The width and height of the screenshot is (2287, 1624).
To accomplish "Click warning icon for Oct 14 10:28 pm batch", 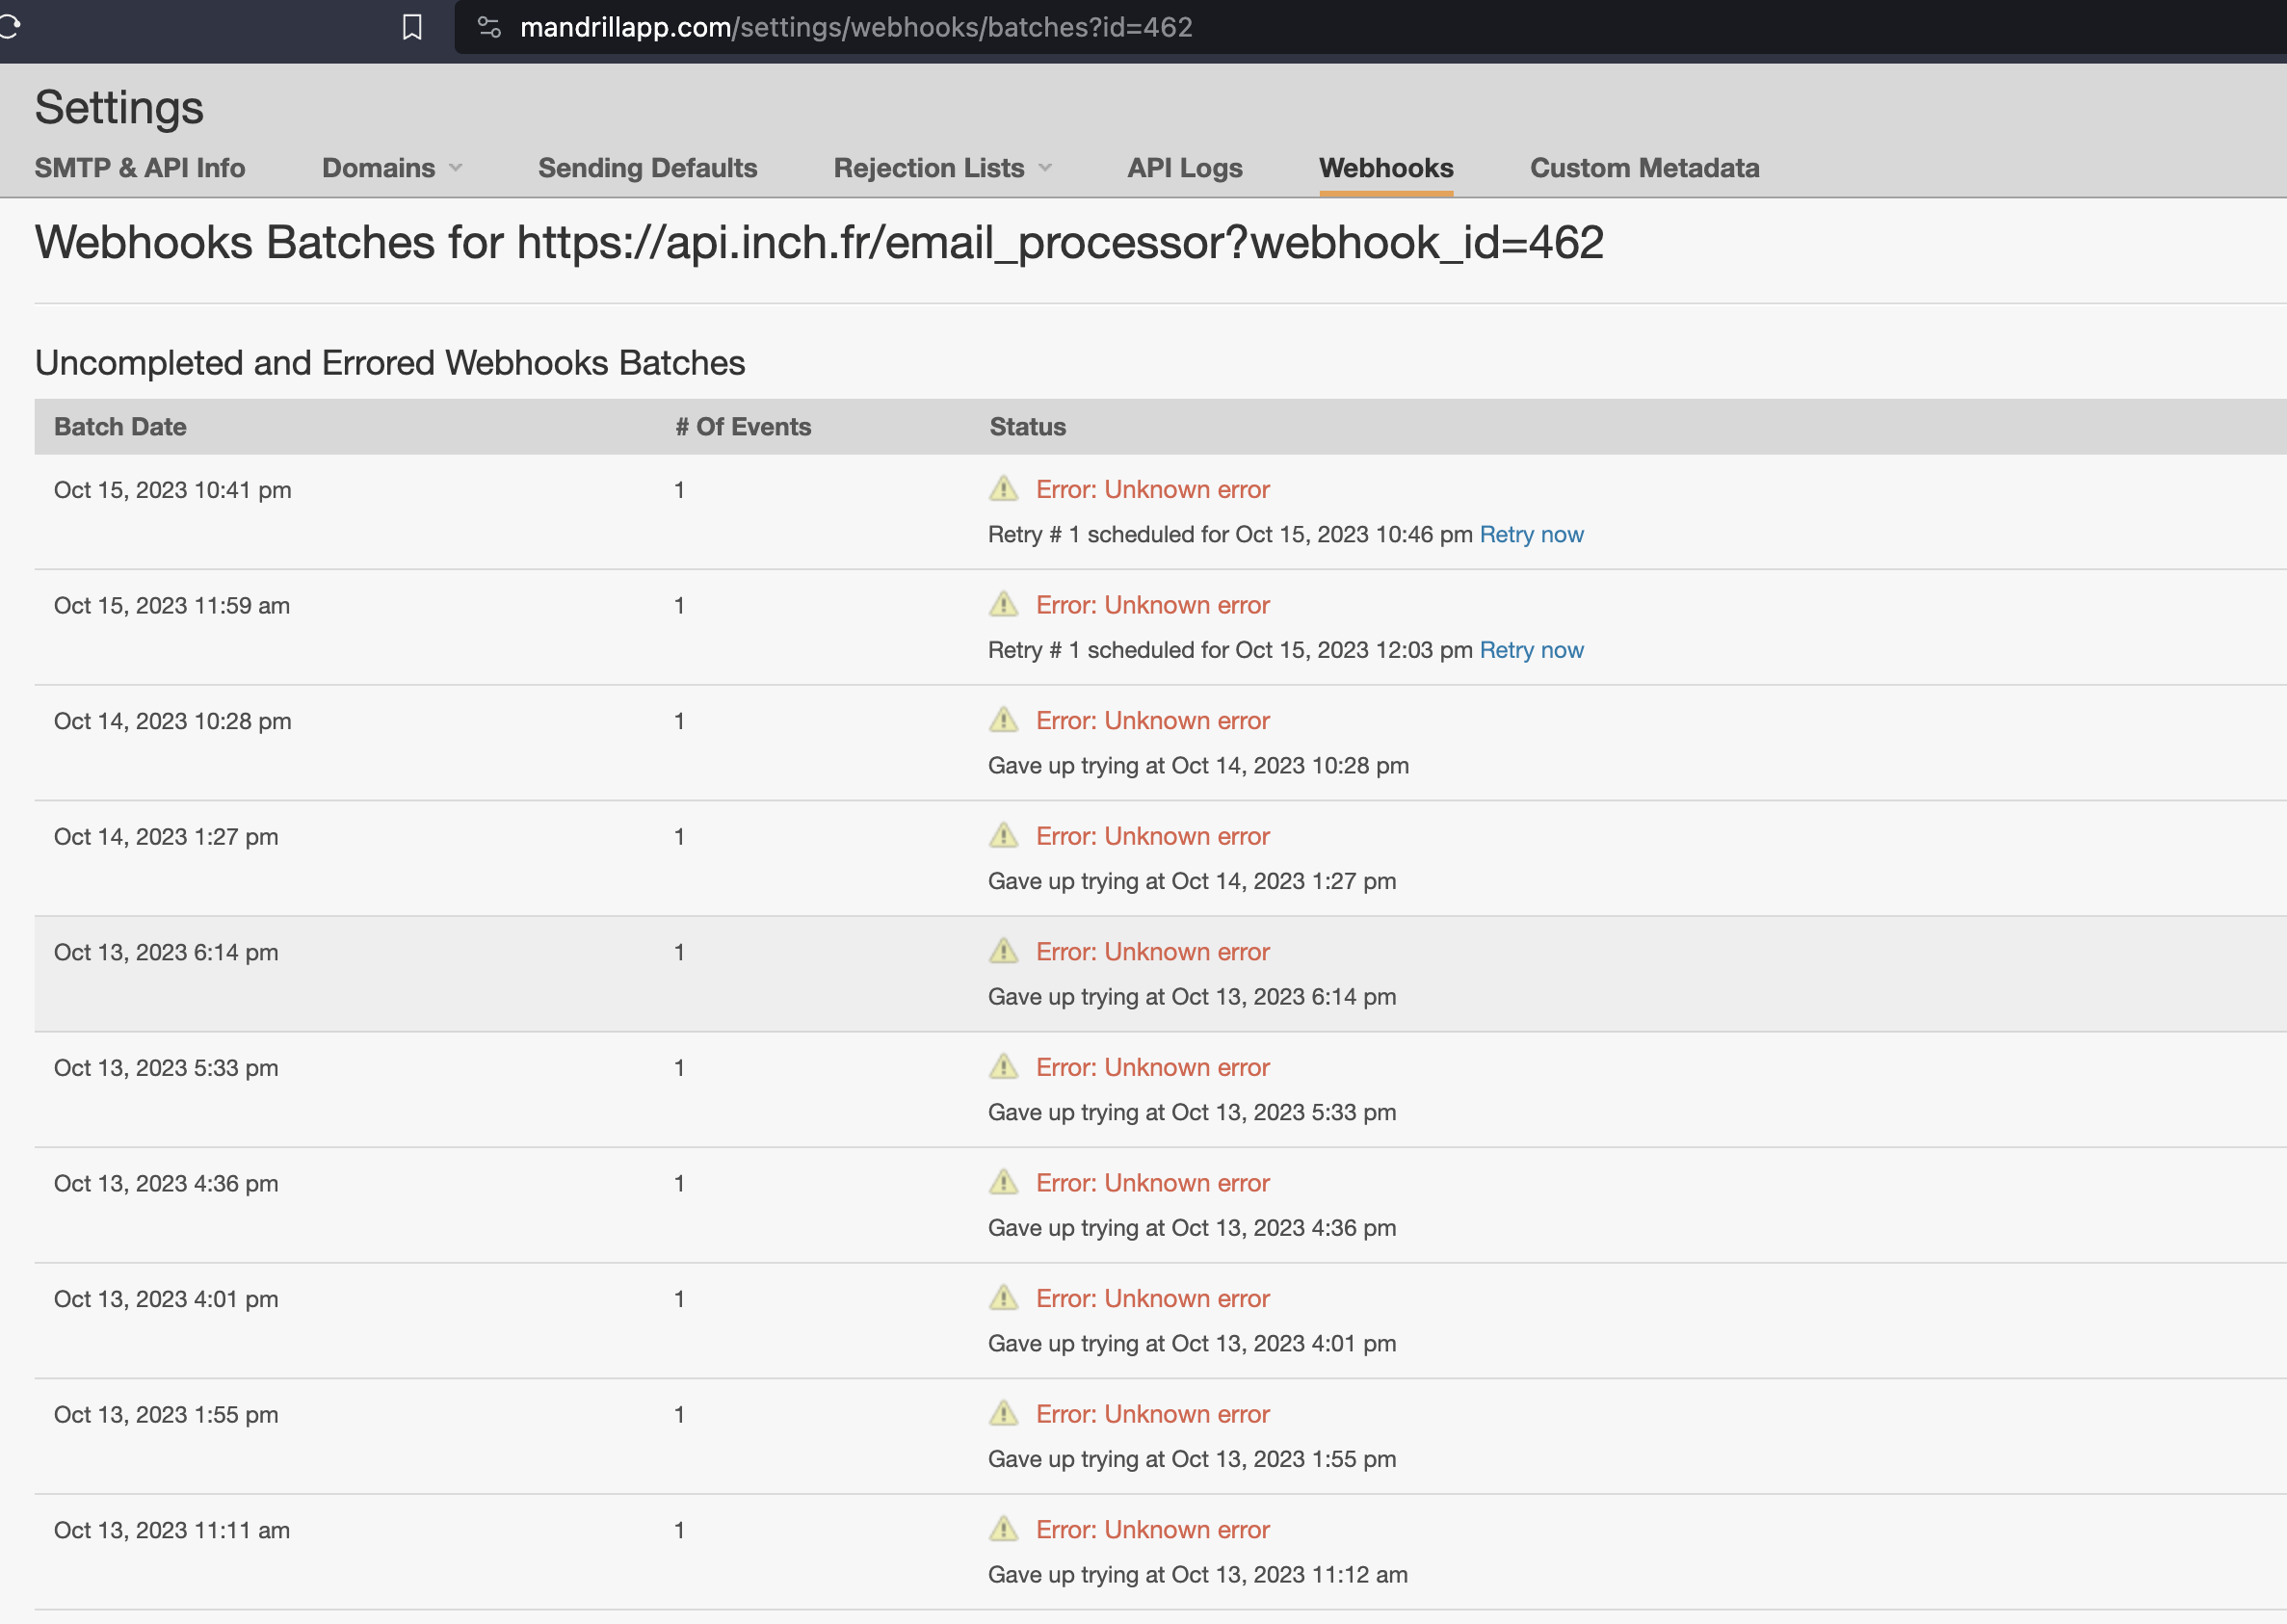I will (1003, 720).
